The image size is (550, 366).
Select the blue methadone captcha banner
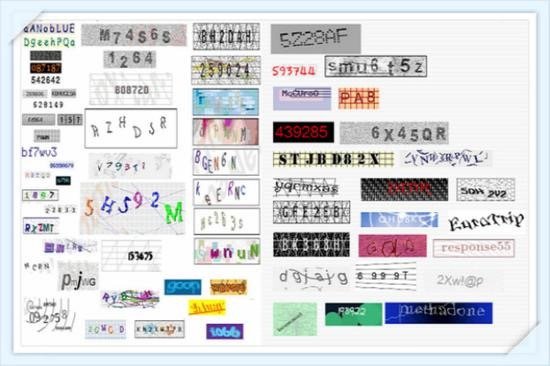[x=439, y=313]
